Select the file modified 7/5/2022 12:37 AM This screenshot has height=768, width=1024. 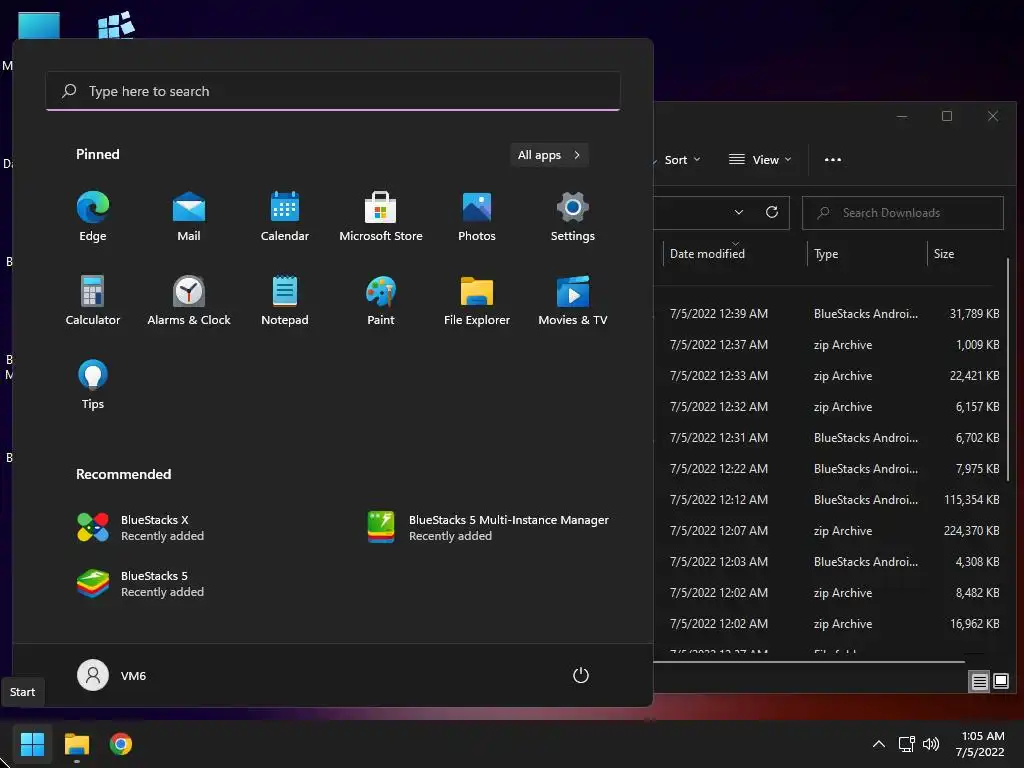pyautogui.click(x=829, y=345)
